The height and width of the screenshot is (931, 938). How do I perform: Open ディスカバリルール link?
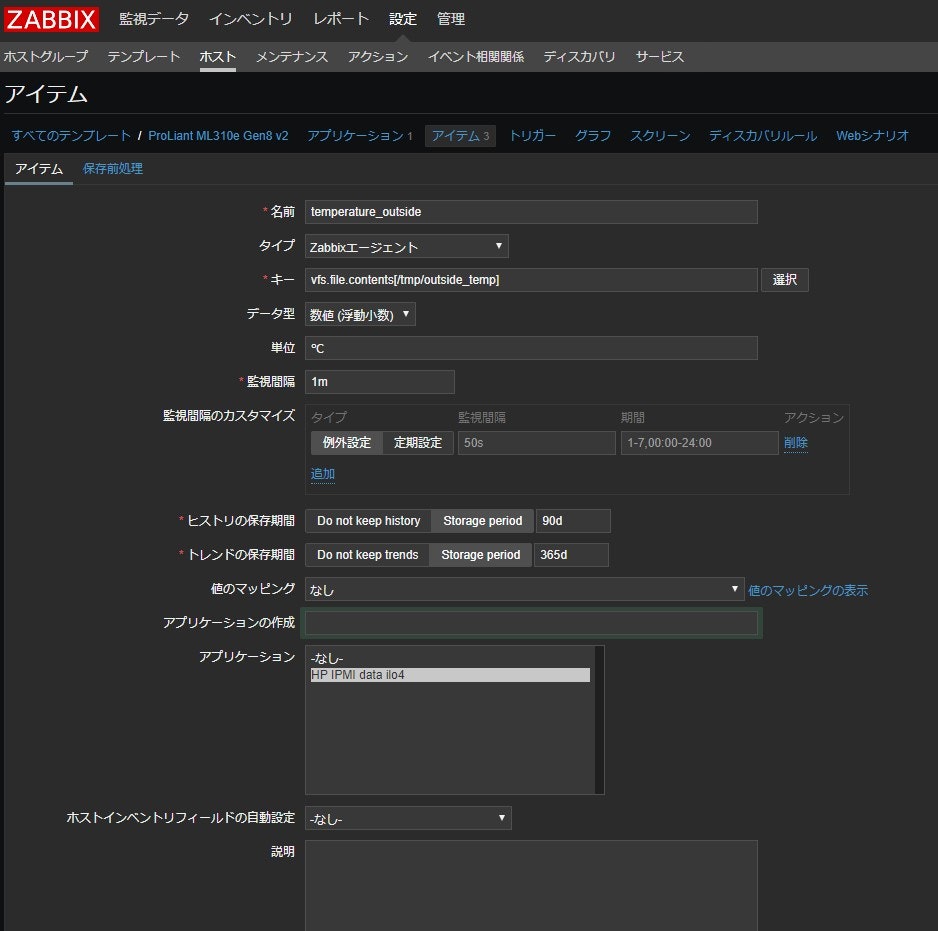coord(763,136)
